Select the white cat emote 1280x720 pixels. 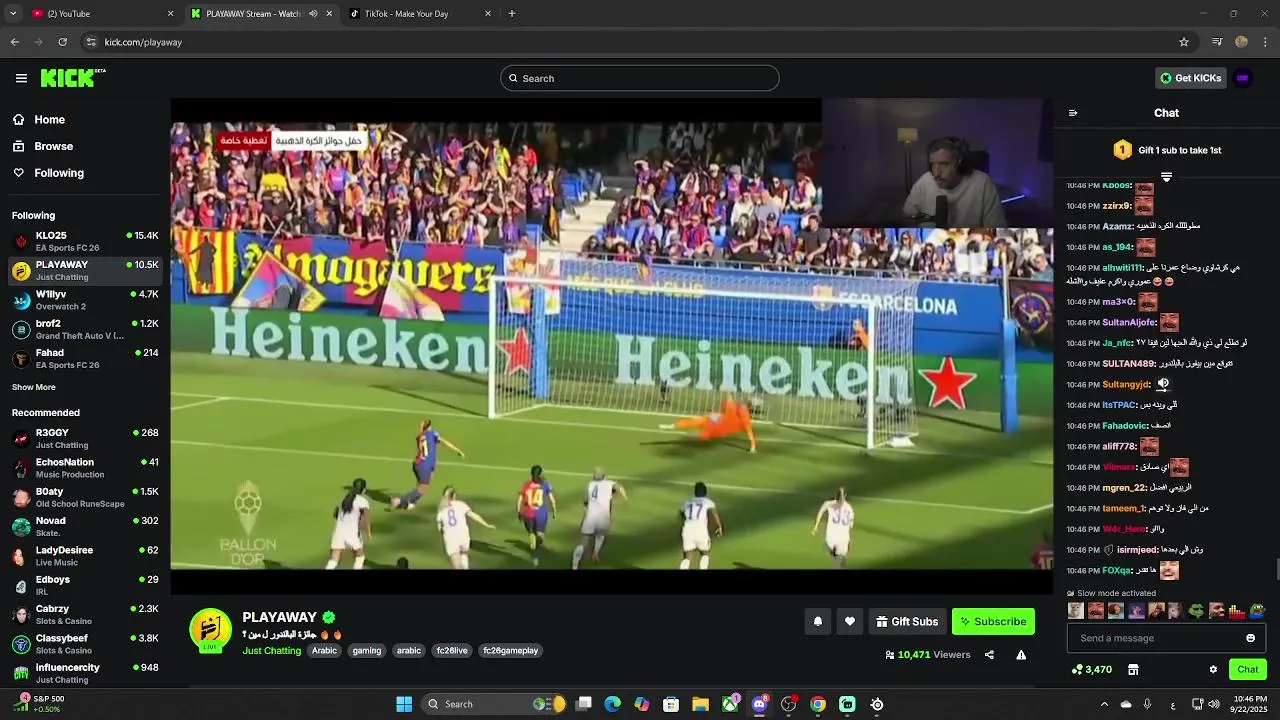click(1075, 610)
